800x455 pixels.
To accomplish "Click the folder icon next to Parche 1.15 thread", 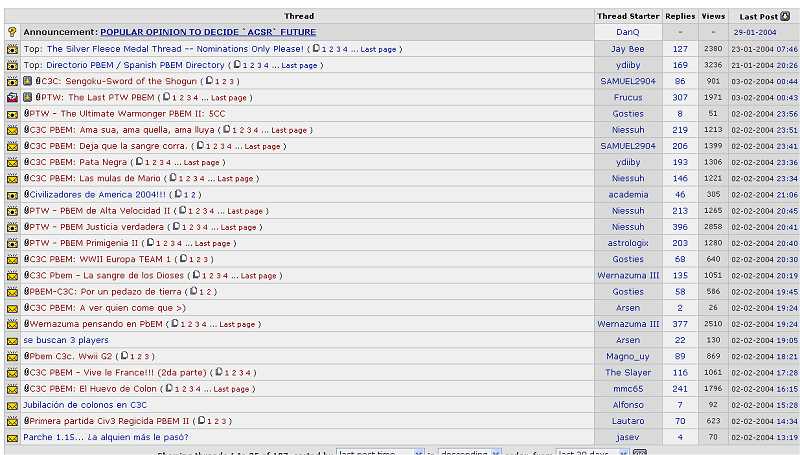I will tap(12, 437).
